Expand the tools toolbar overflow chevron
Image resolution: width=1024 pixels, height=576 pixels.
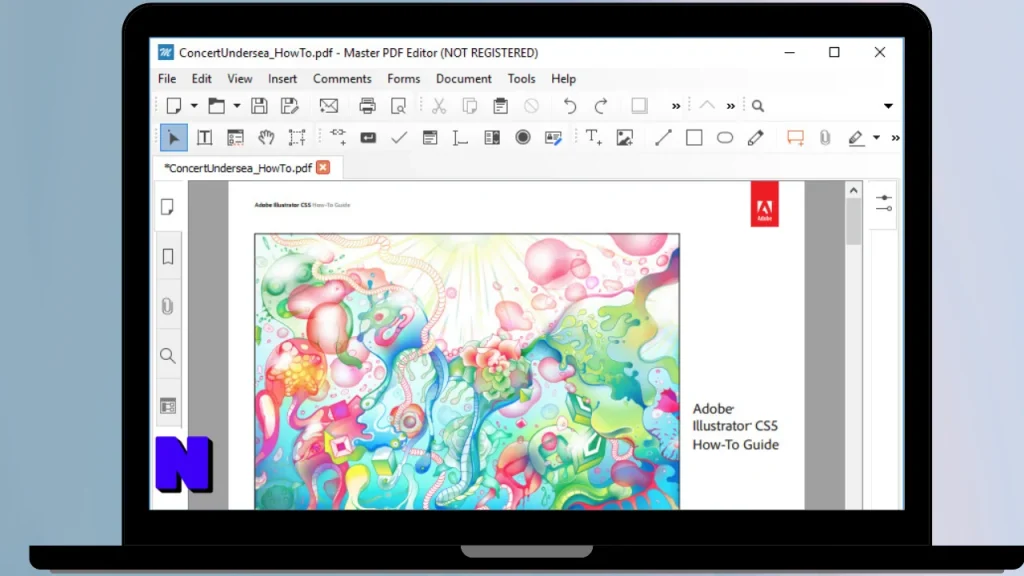895,138
